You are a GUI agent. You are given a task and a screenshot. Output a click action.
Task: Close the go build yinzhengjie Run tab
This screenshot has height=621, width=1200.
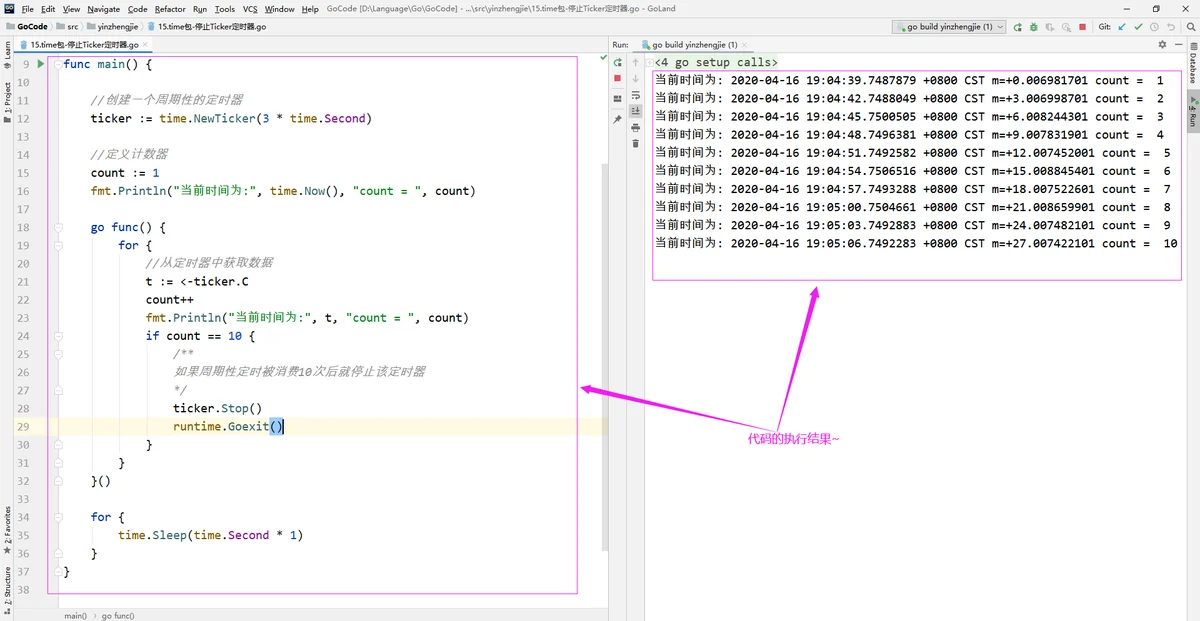tap(745, 45)
